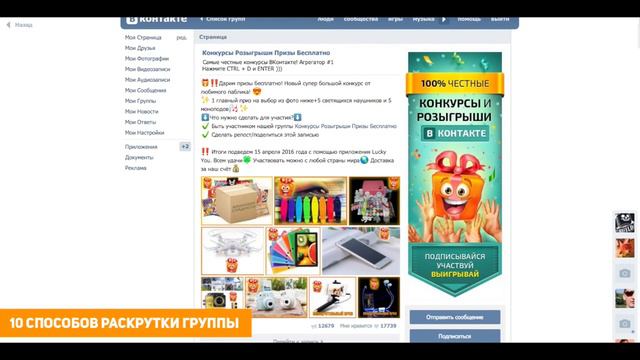
Task: Click the +2 badge next to Приложения
Action: tap(185, 147)
